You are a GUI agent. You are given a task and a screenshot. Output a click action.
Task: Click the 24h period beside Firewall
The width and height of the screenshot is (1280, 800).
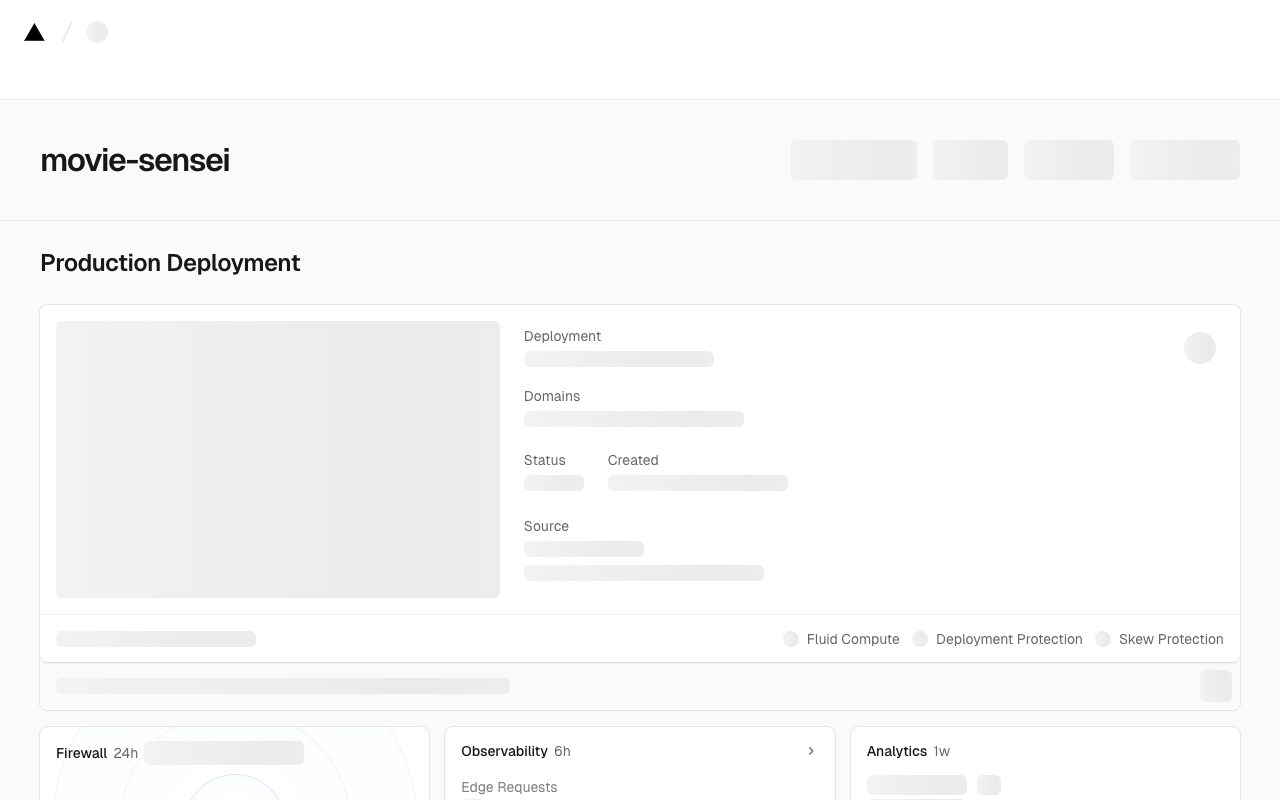click(x=126, y=753)
